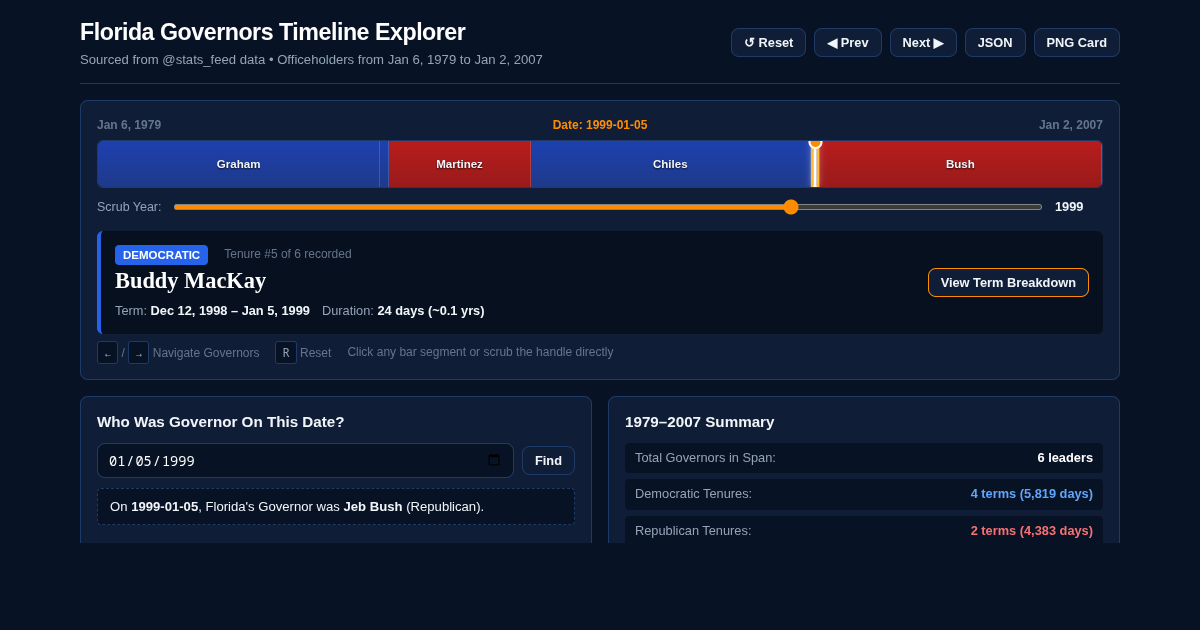
Task: Click the 'Date: 1999-01-05' label
Action: click(600, 125)
